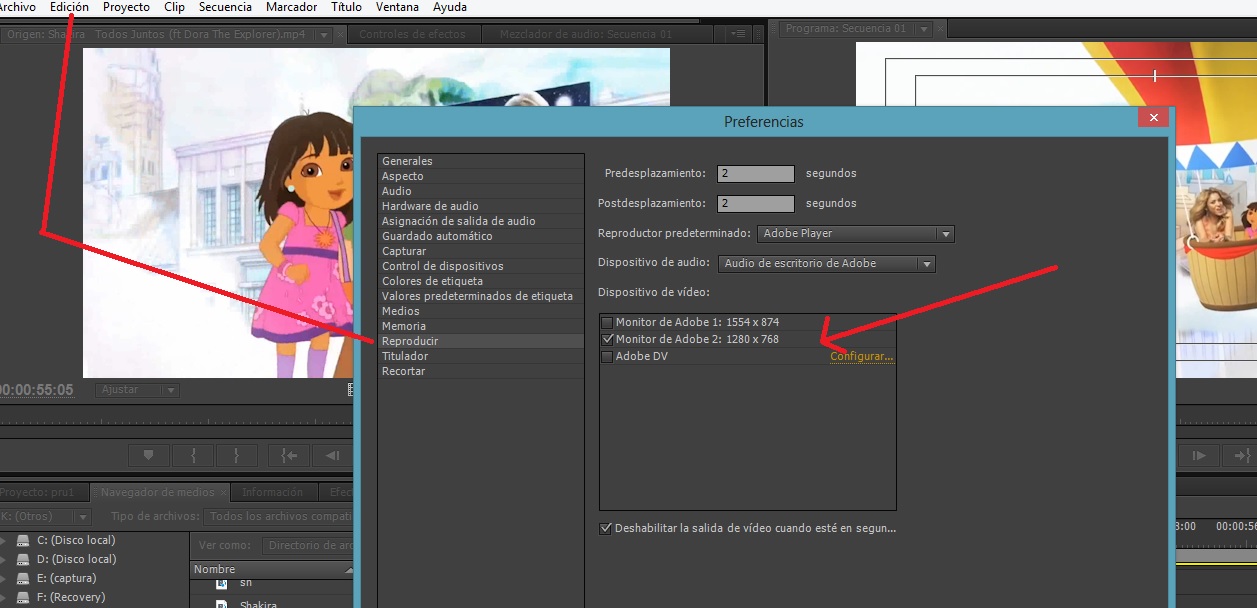Screen dimensions: 1257x608
Task: Select Titulador preferences category
Action: pos(480,356)
